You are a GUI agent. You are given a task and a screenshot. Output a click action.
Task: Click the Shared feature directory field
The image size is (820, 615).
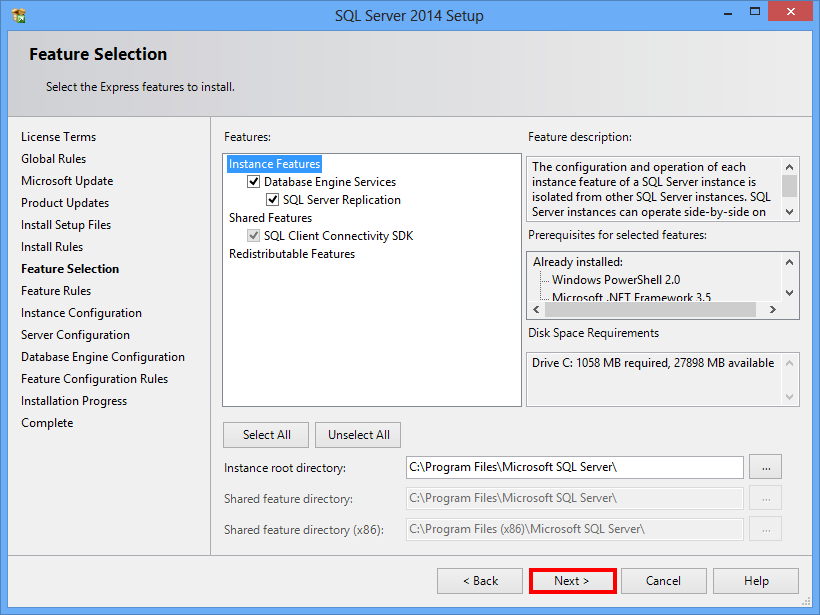click(575, 498)
